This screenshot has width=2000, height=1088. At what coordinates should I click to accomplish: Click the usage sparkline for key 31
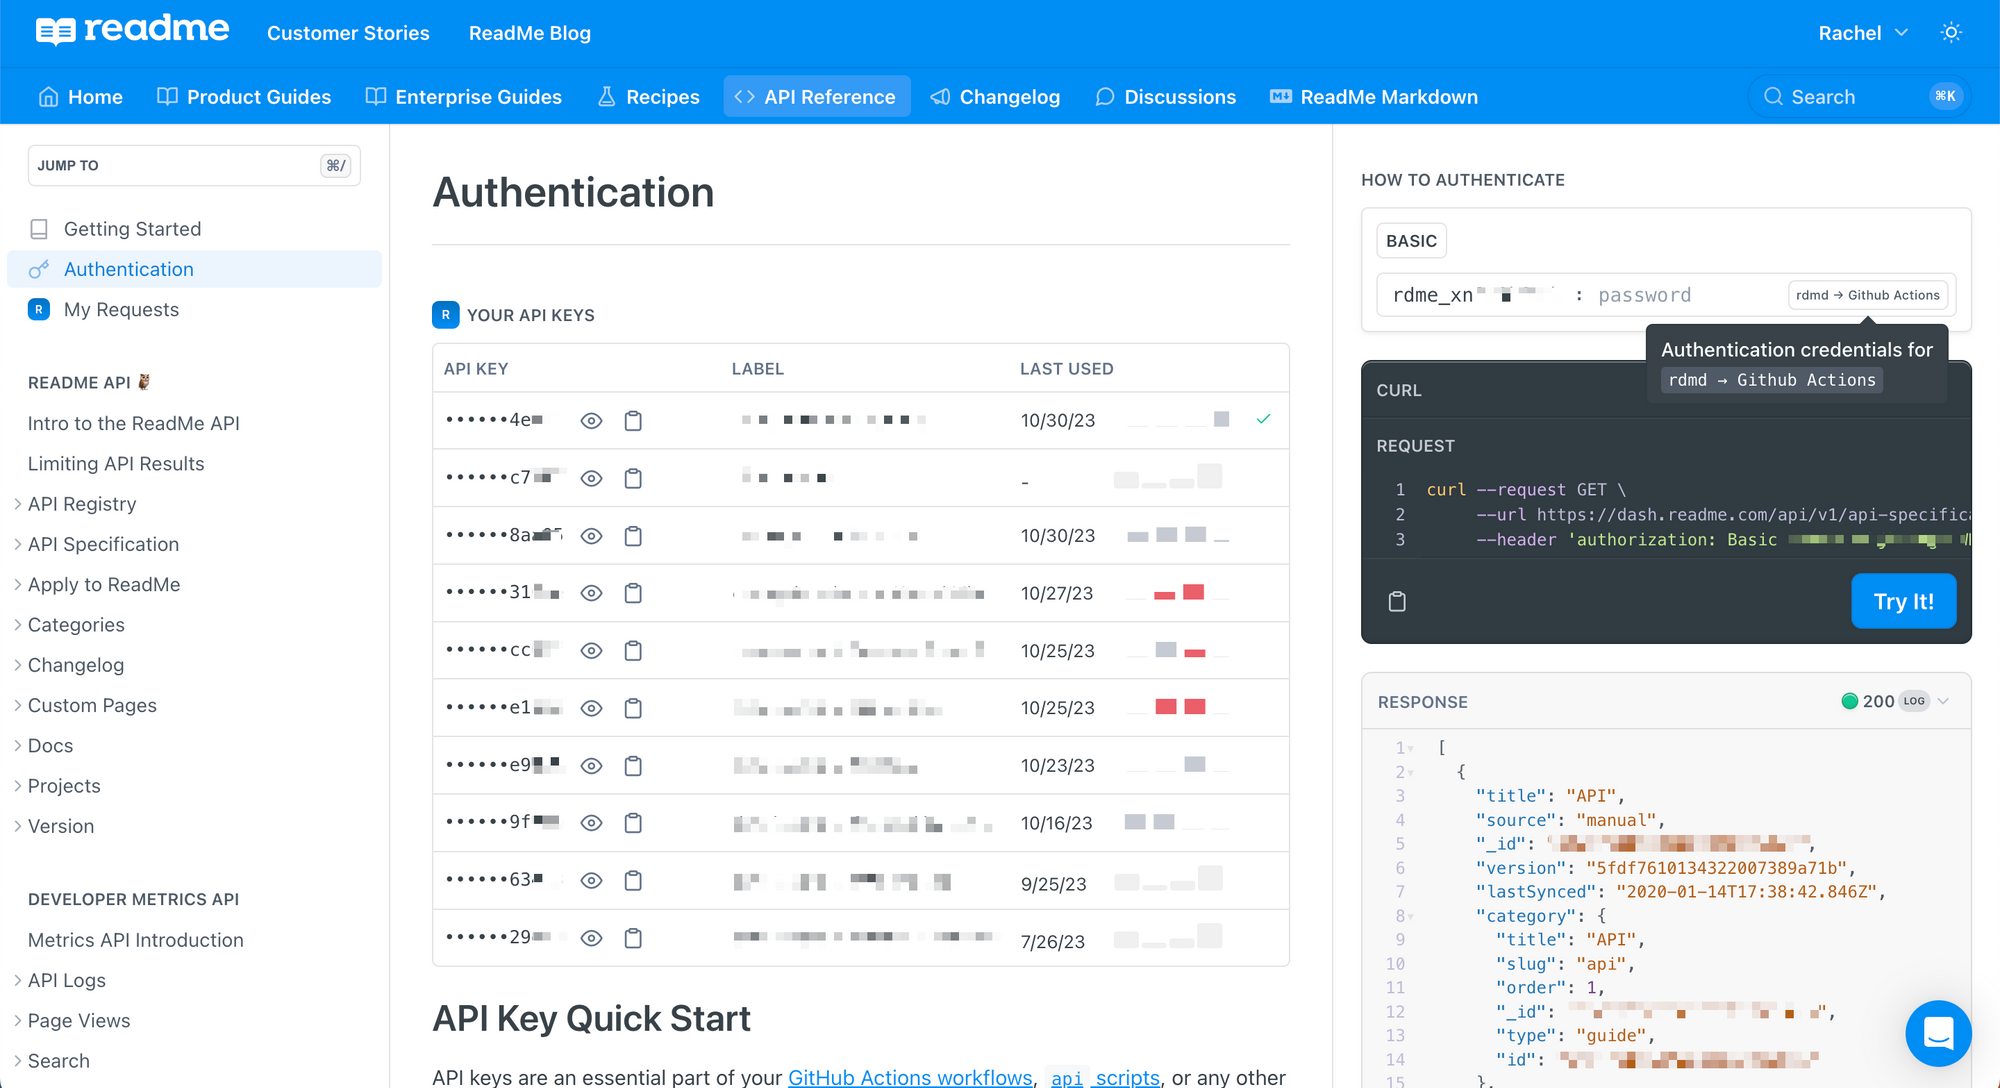pyautogui.click(x=1178, y=593)
